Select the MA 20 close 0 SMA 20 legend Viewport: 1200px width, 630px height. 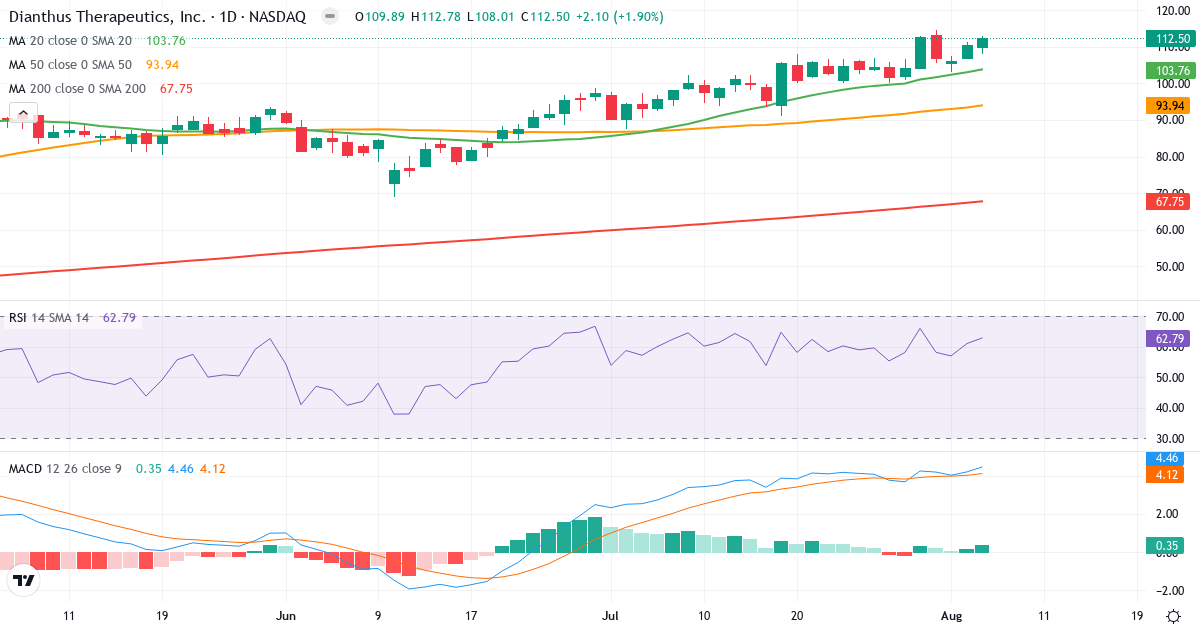pyautogui.click(x=70, y=41)
